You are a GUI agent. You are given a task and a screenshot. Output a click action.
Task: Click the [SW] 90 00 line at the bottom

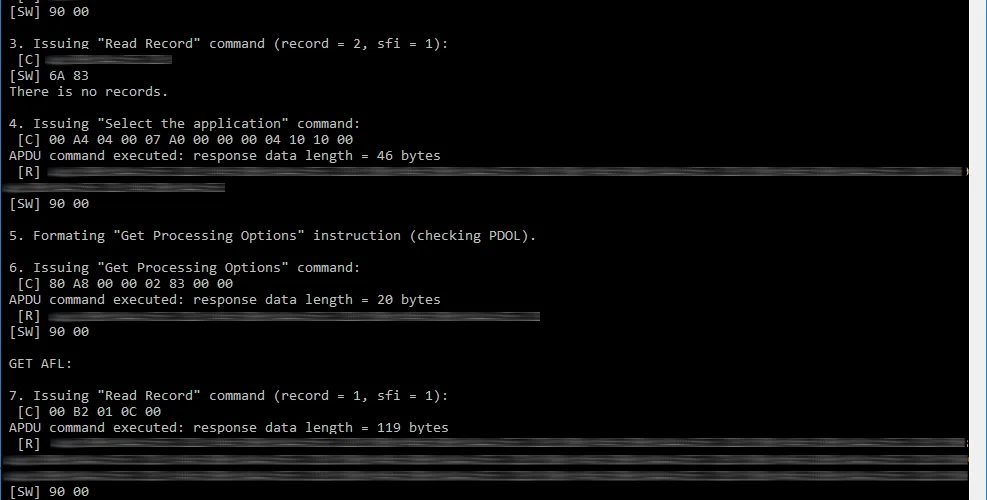click(48, 491)
